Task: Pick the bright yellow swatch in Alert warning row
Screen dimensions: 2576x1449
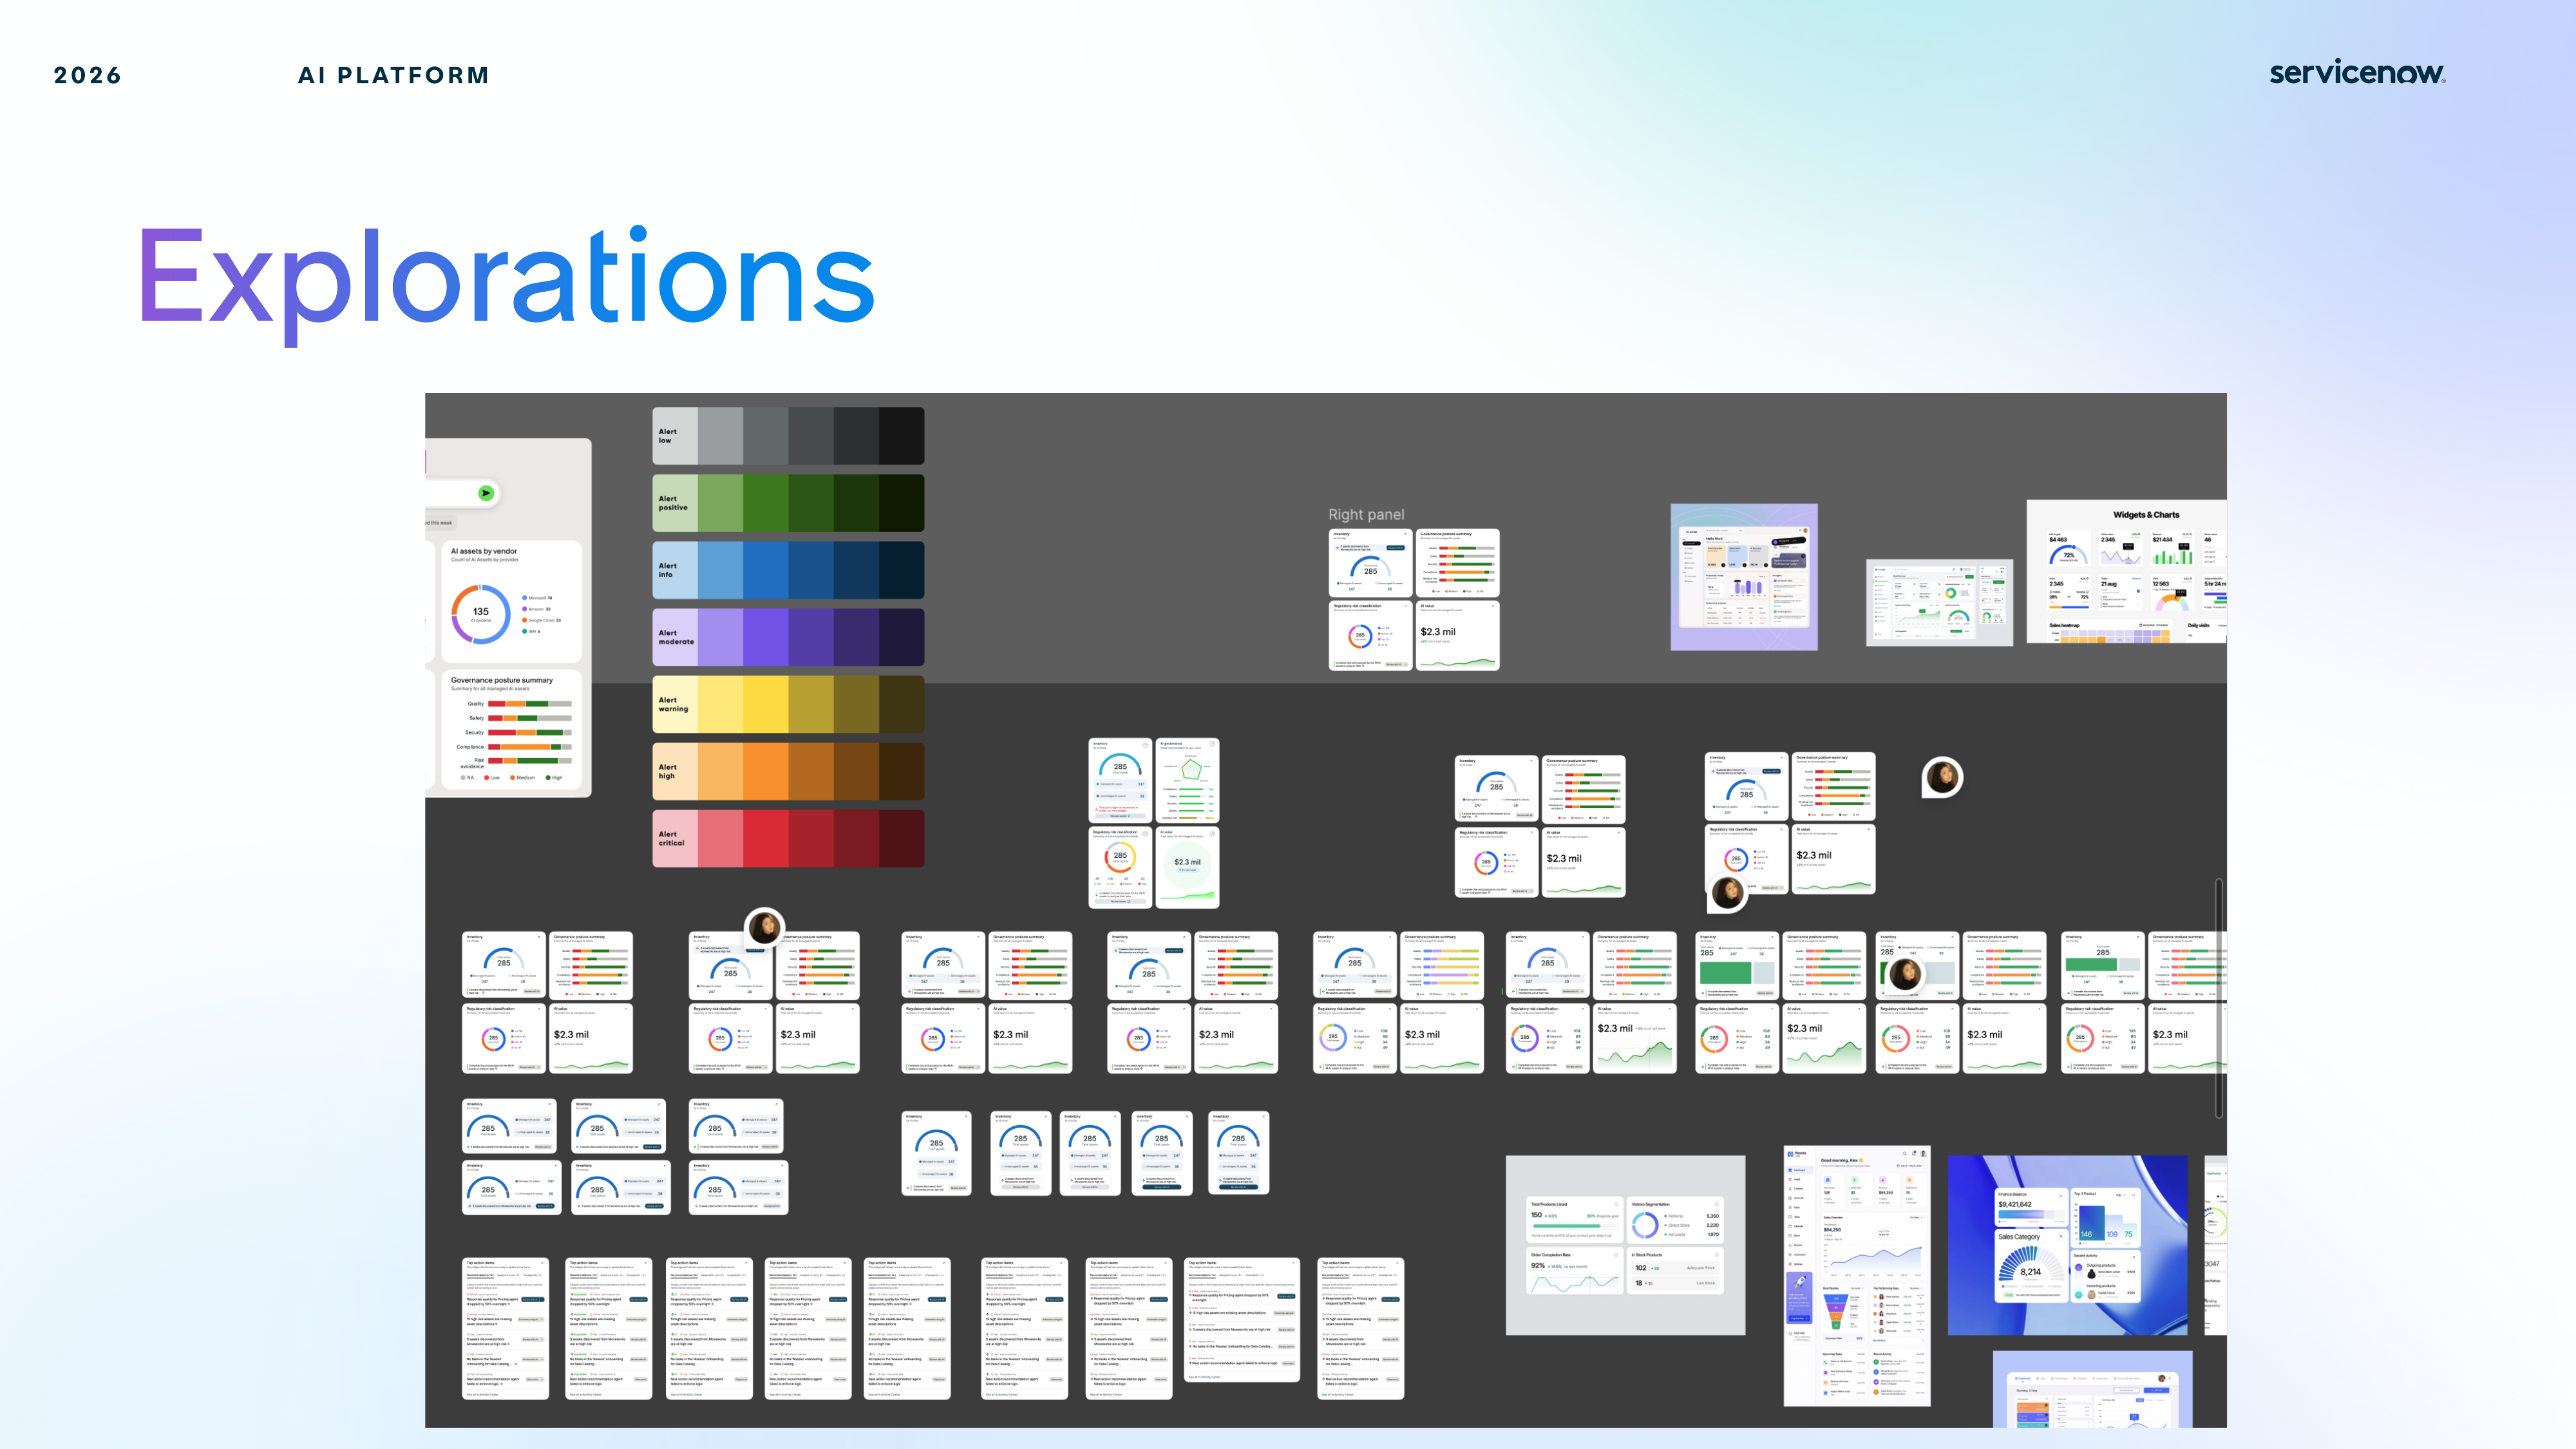Action: pos(766,704)
